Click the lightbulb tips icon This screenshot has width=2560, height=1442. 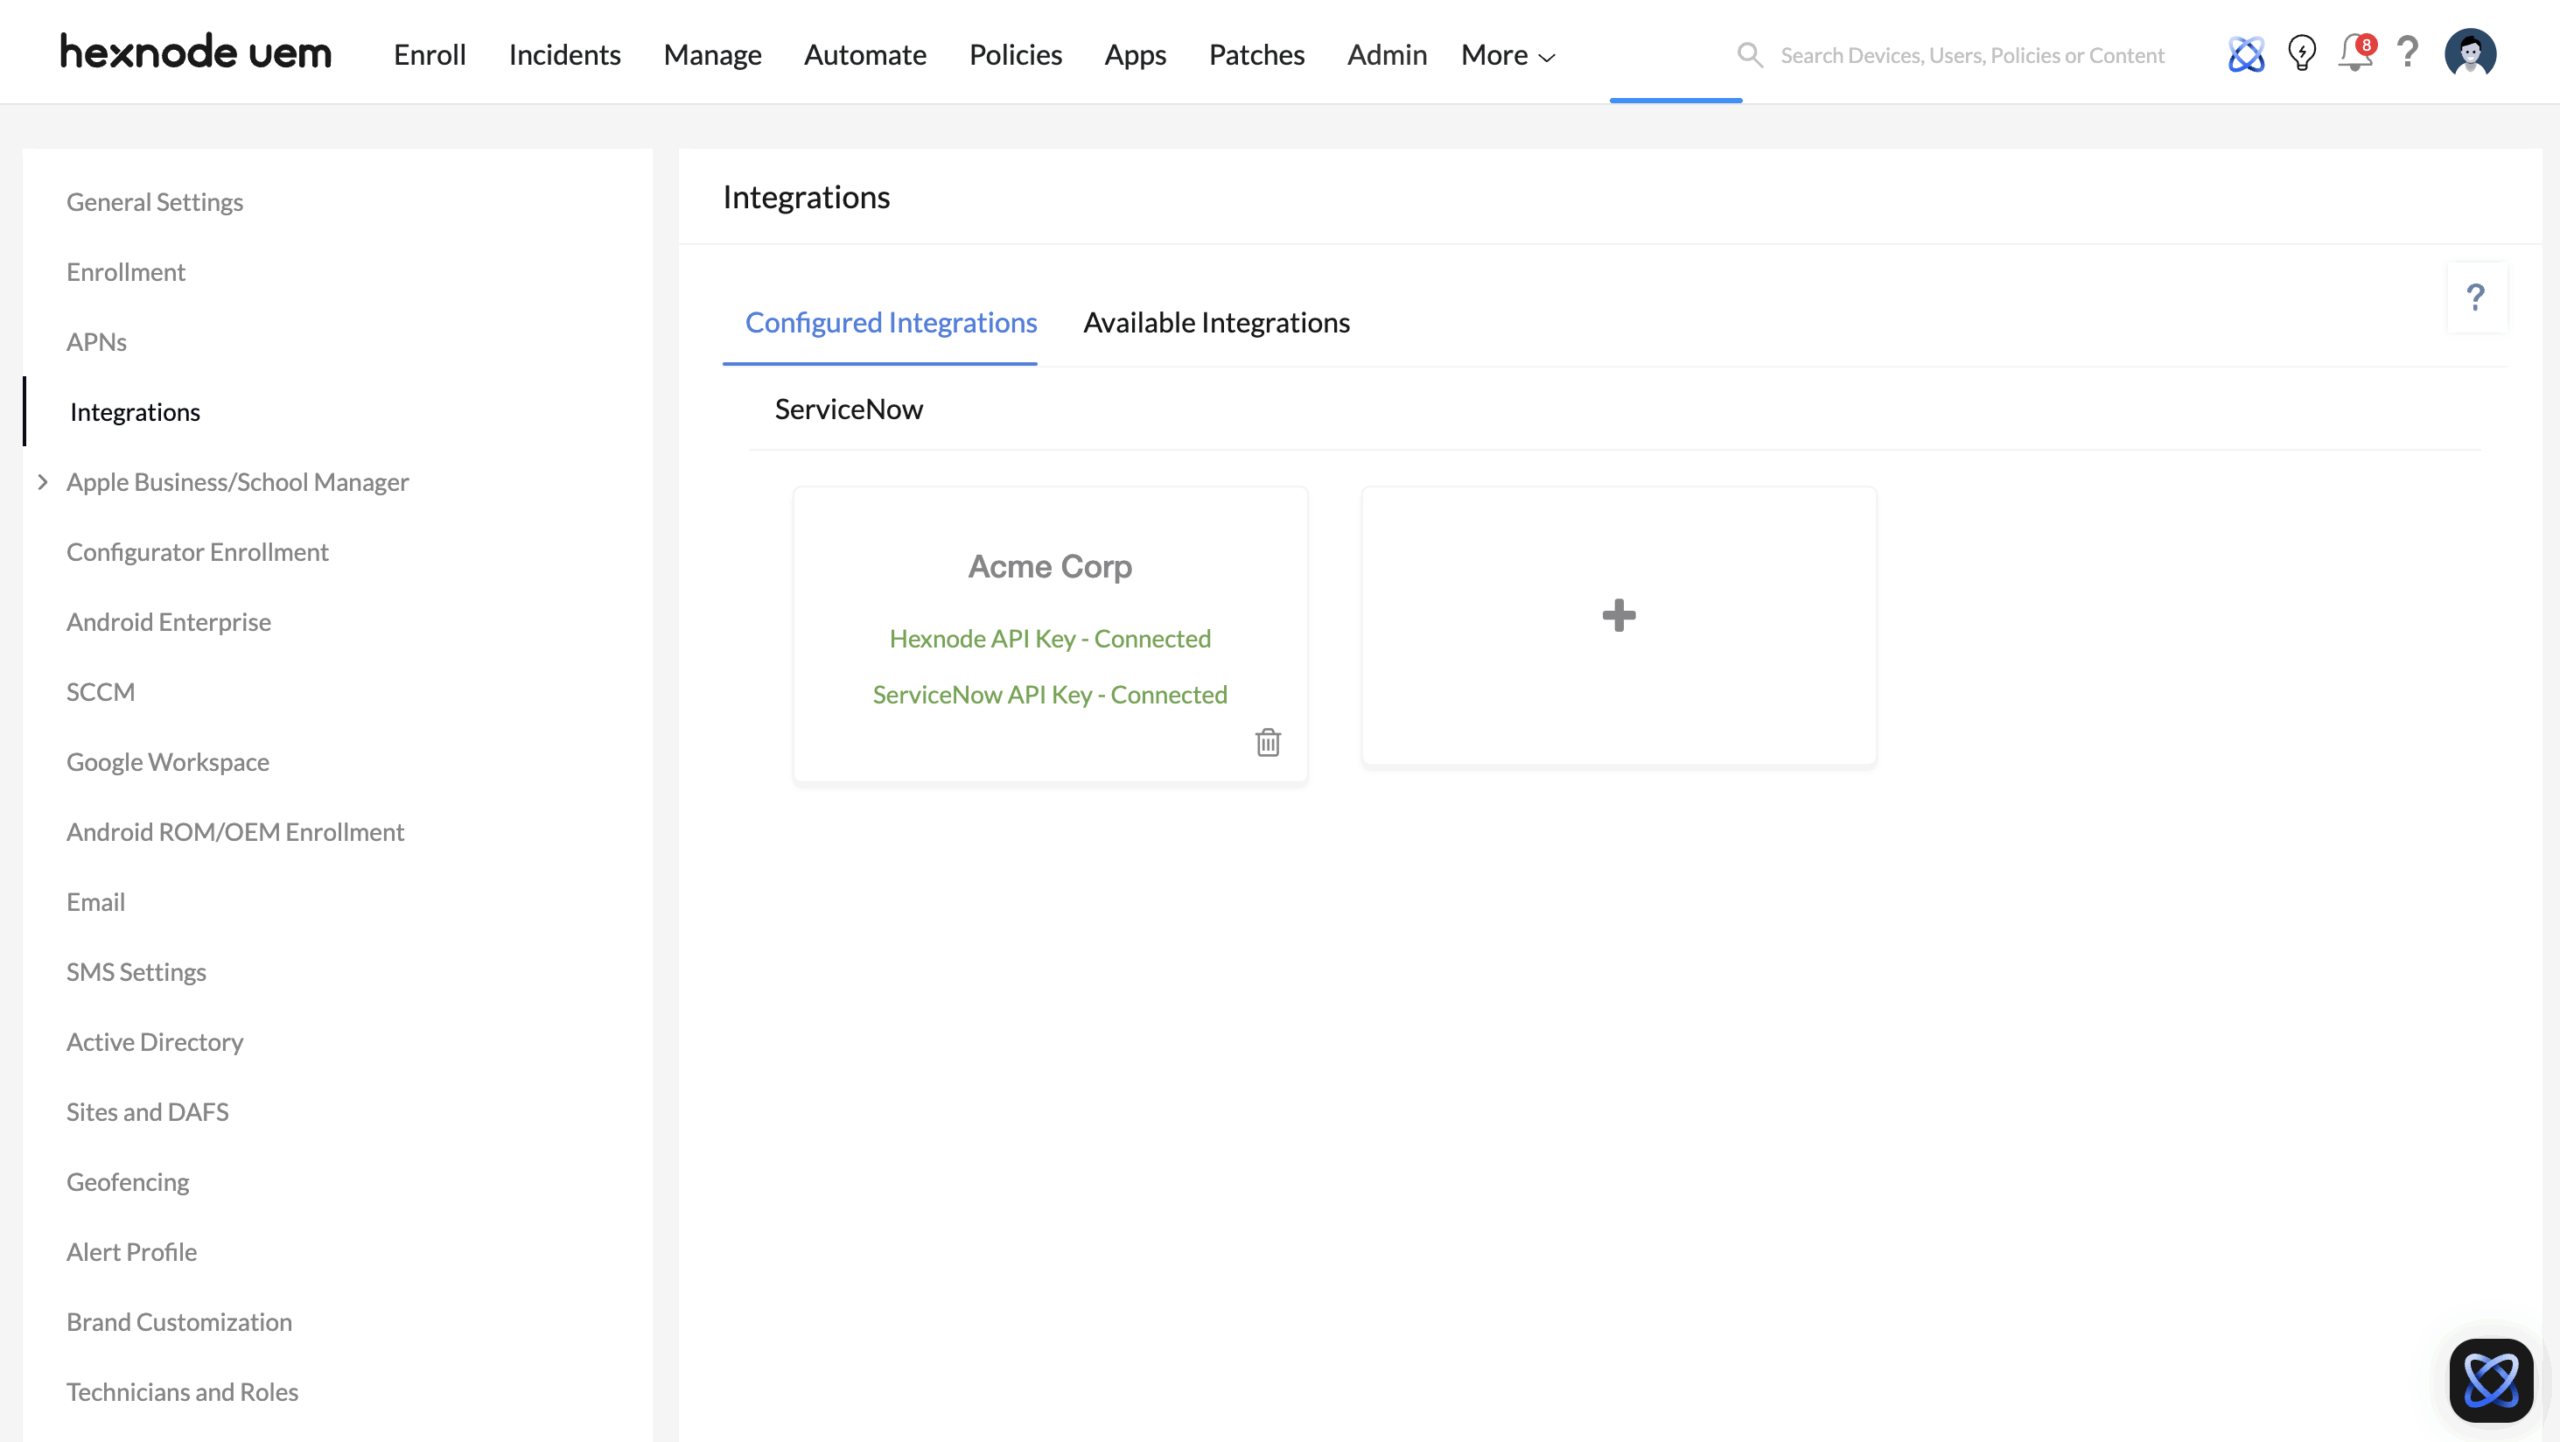(2301, 54)
